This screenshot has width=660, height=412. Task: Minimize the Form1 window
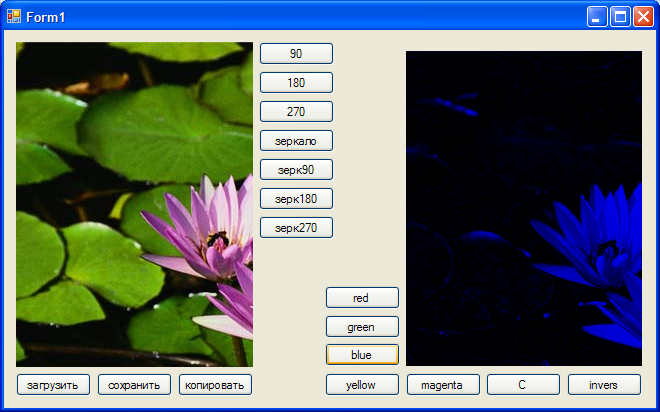597,17
